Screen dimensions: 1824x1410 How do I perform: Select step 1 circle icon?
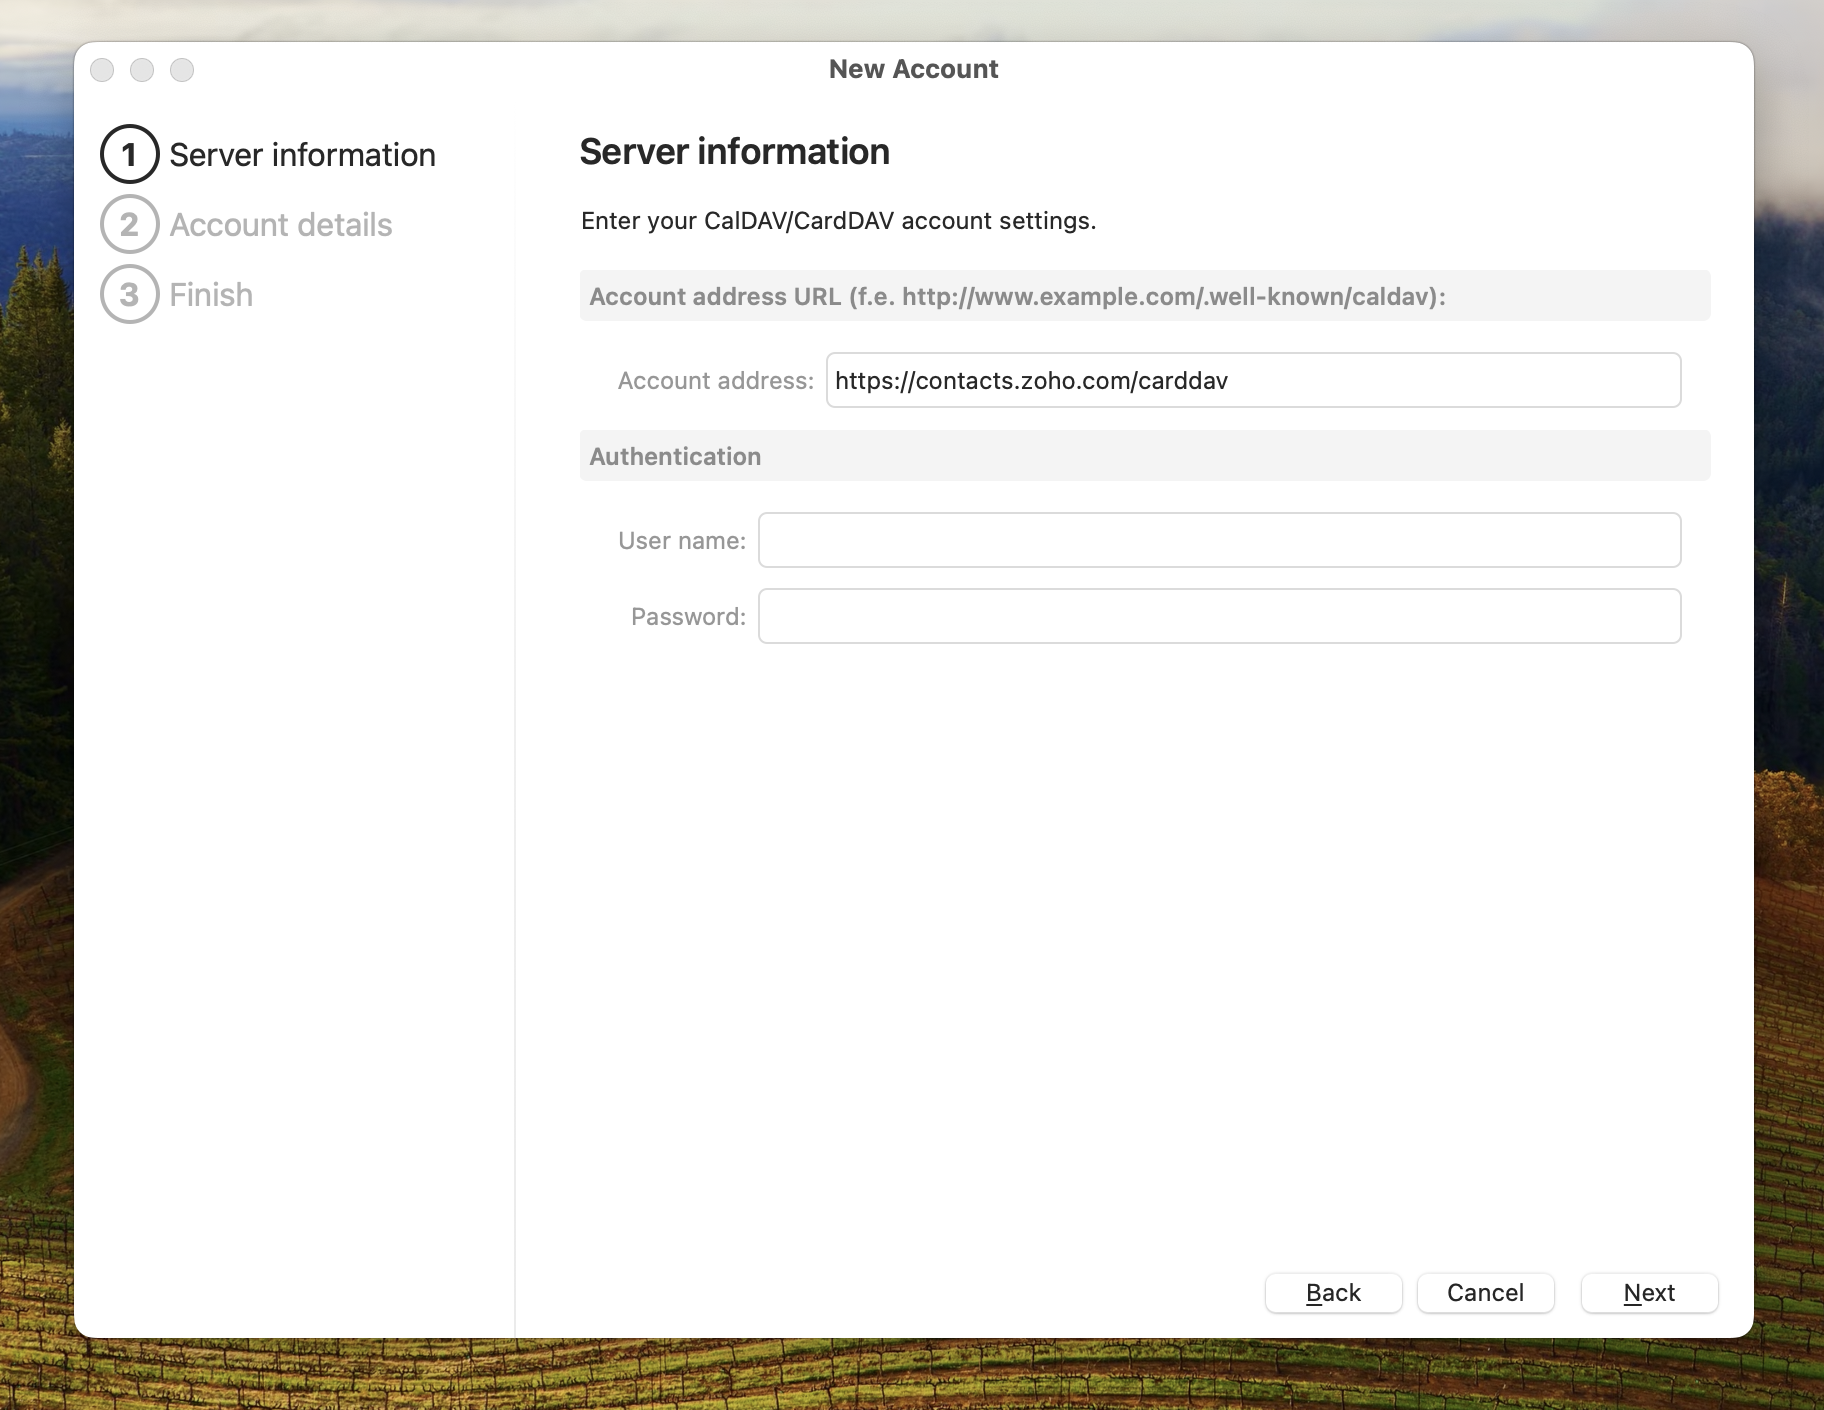[x=129, y=154]
